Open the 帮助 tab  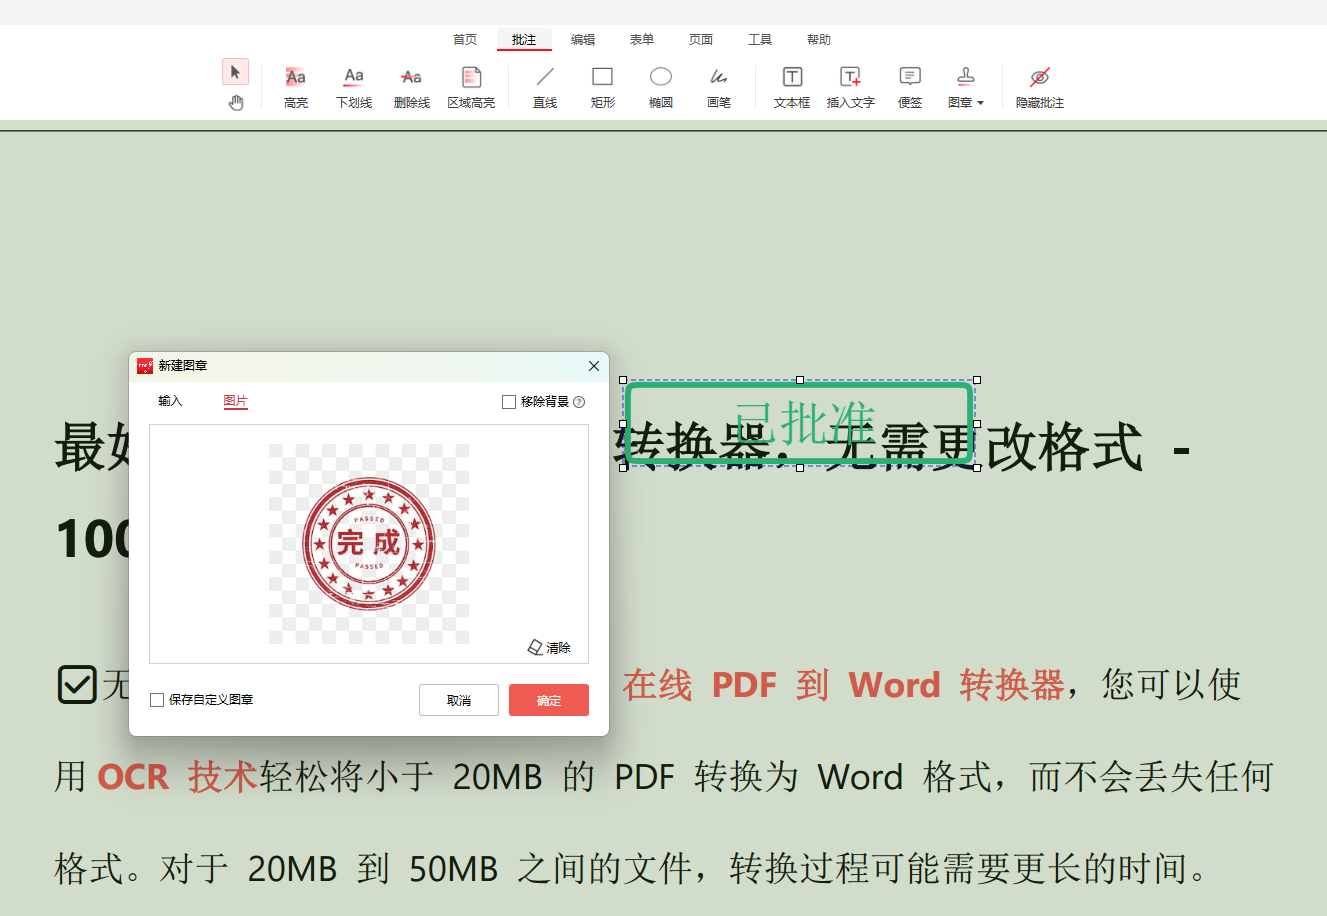(819, 40)
